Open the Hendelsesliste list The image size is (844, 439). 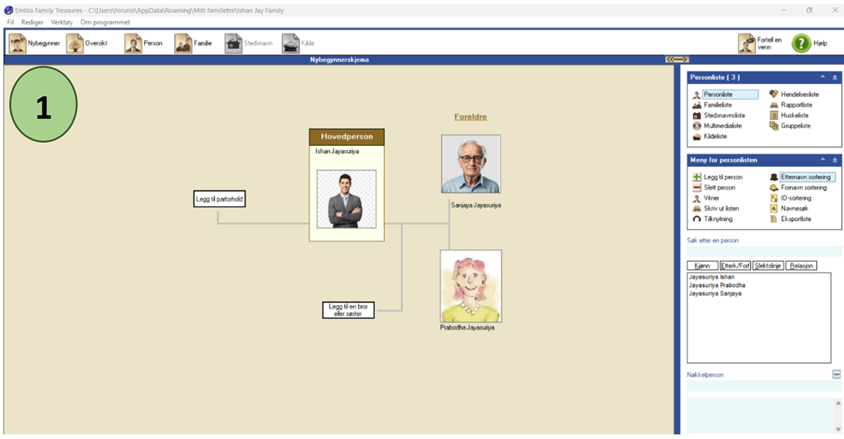(x=798, y=94)
